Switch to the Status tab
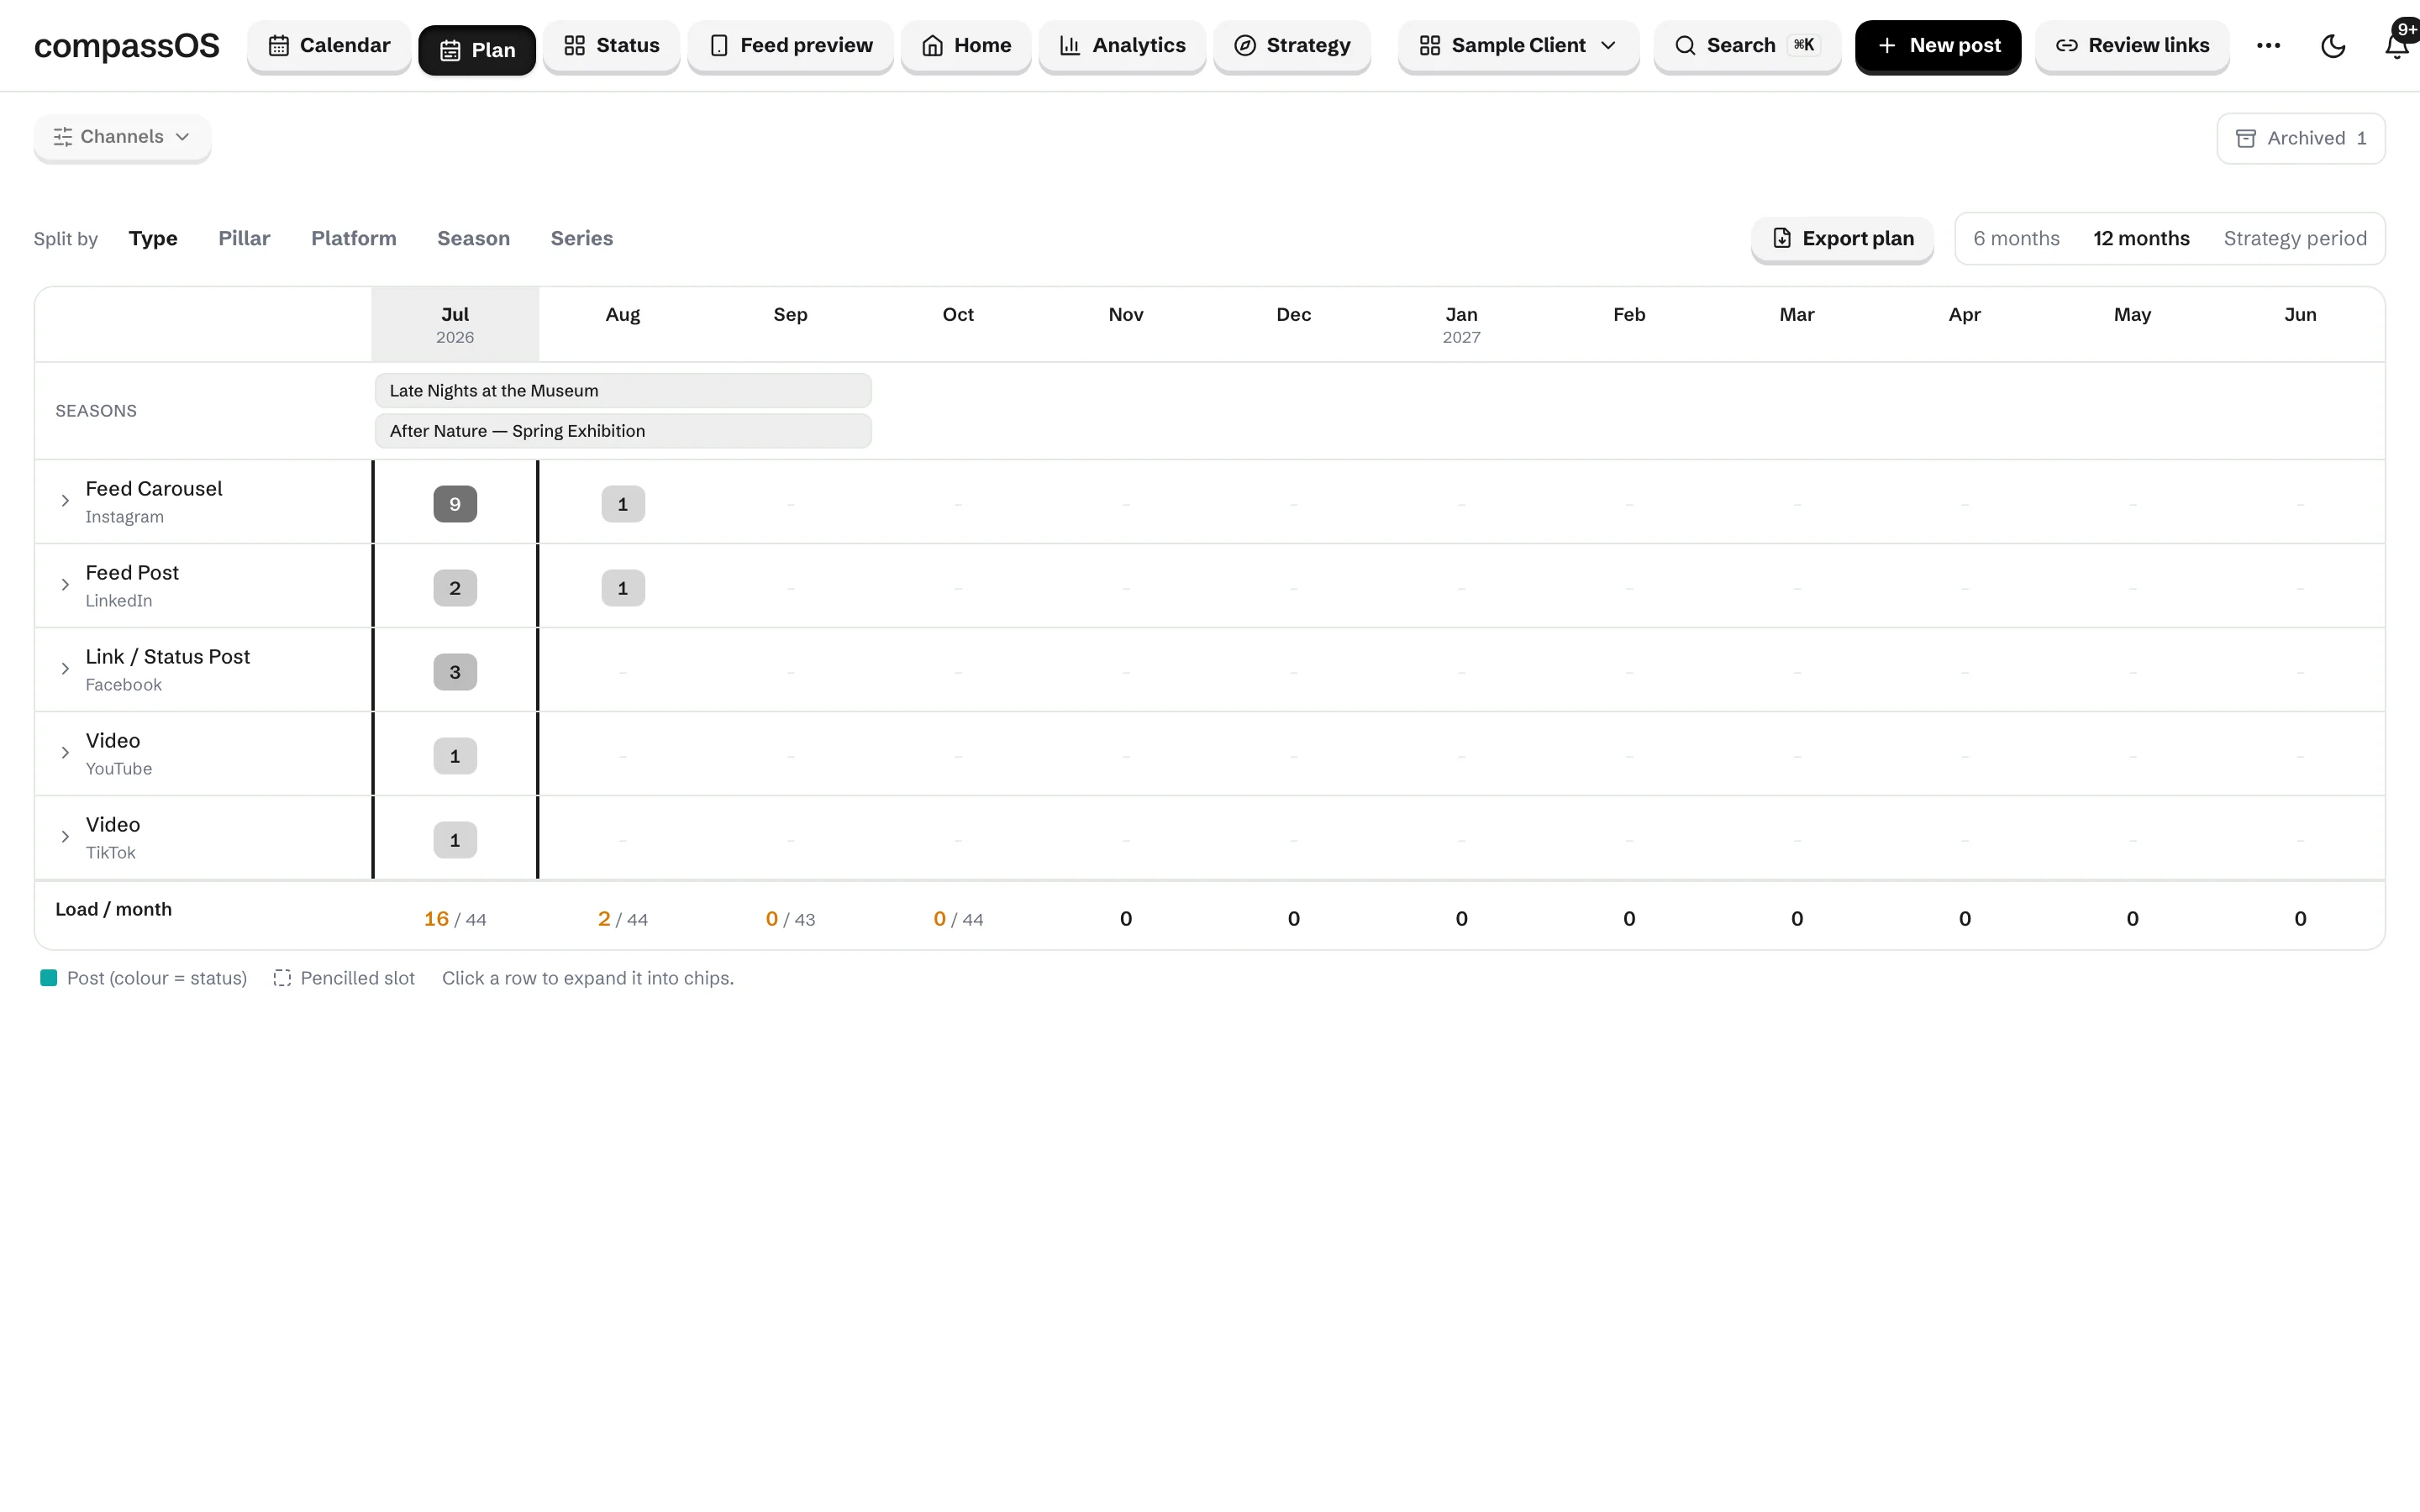Viewport: 2420px width, 1512px height. 611,46
